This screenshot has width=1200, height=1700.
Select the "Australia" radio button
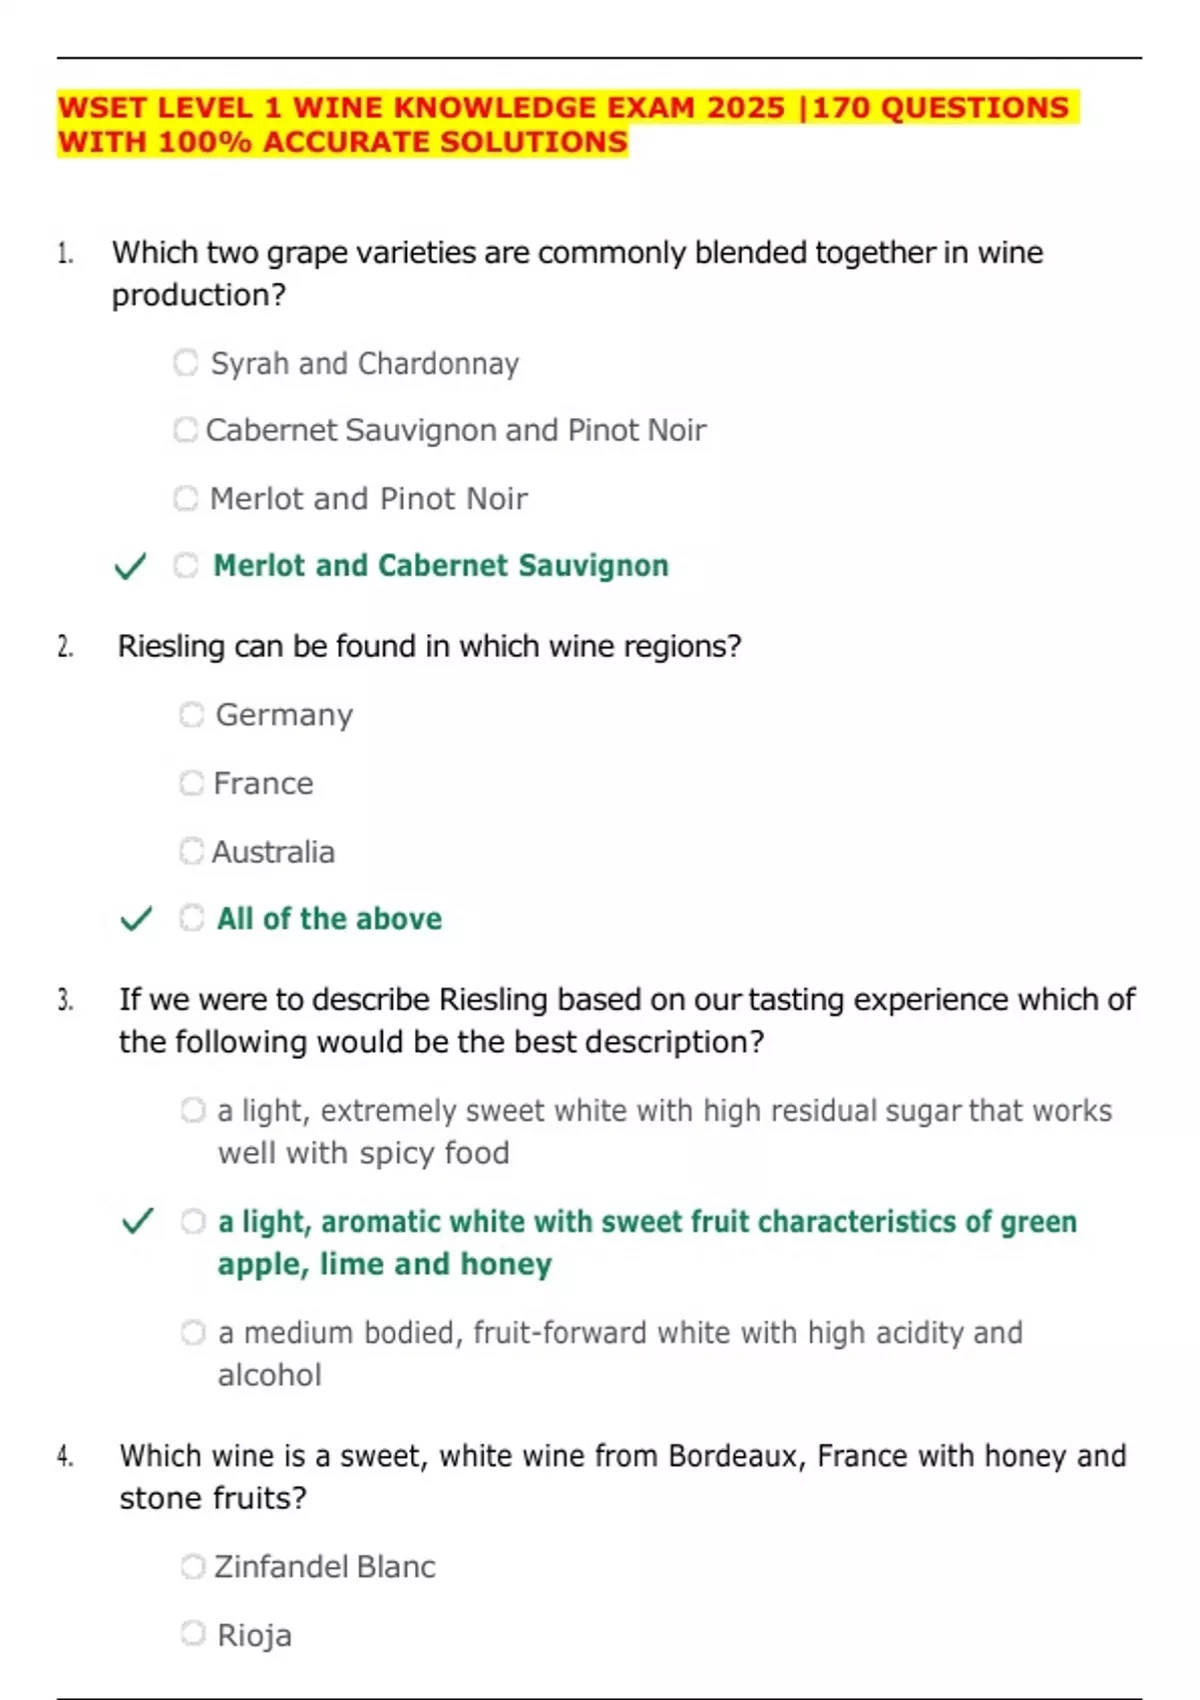192,851
